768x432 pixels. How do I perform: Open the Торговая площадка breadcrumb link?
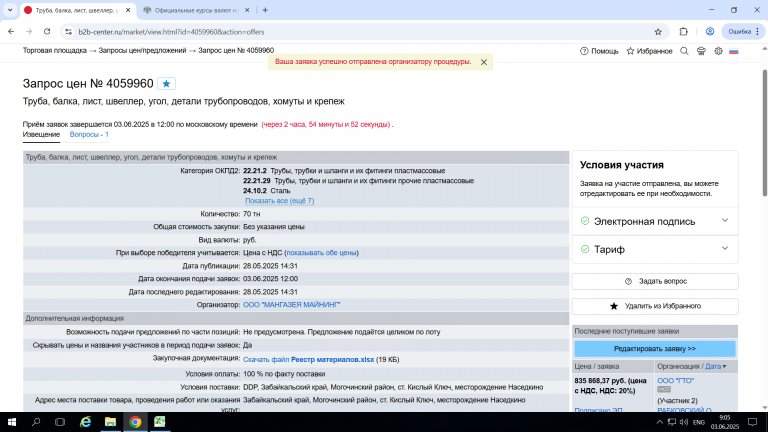coord(54,50)
